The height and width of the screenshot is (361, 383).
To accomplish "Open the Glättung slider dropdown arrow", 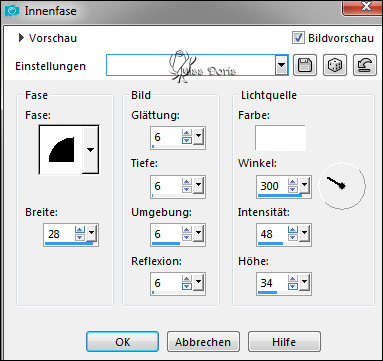I will click(198, 136).
